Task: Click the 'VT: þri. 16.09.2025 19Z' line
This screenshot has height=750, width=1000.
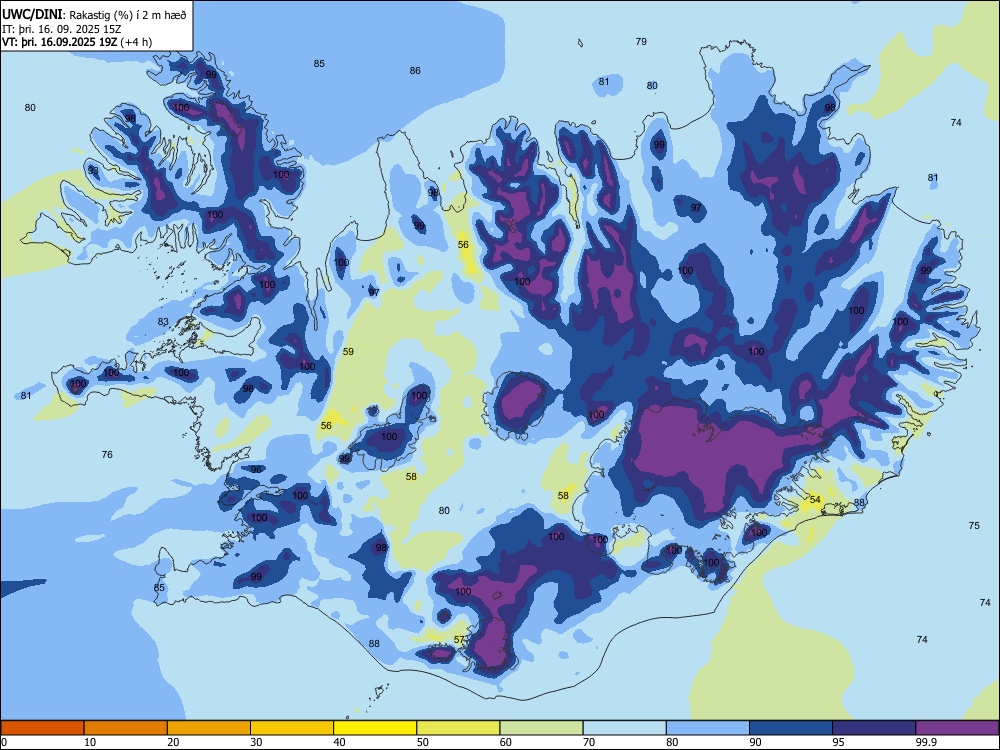Action: (60, 42)
